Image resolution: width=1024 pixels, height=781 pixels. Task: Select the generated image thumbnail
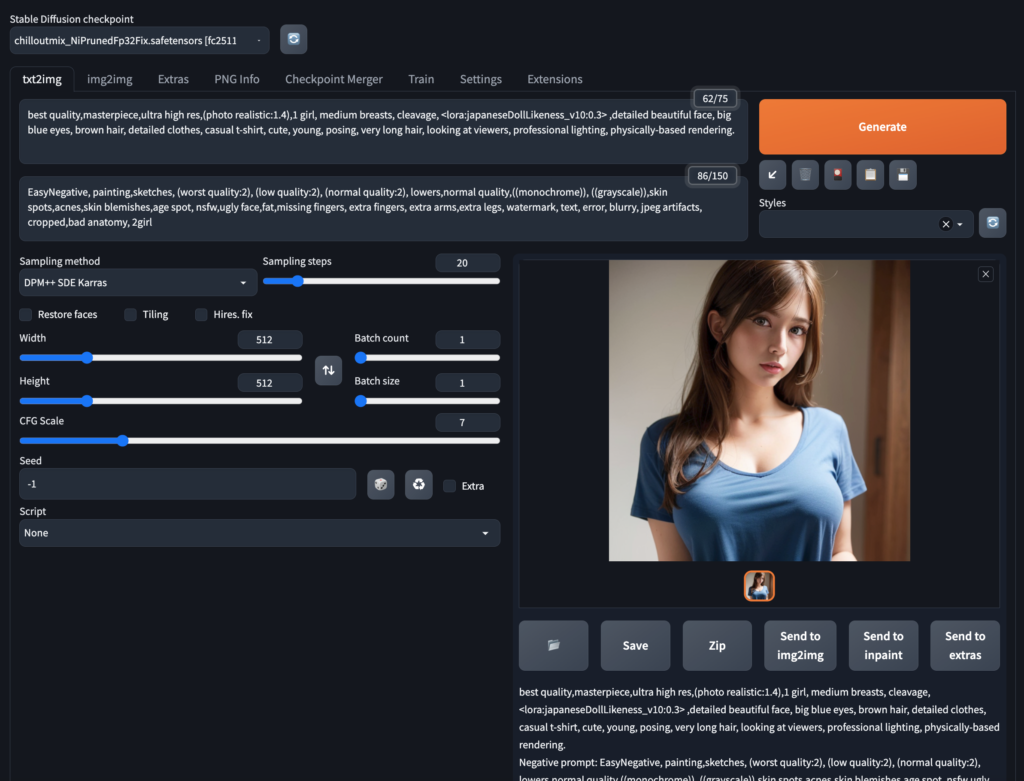pyautogui.click(x=759, y=585)
